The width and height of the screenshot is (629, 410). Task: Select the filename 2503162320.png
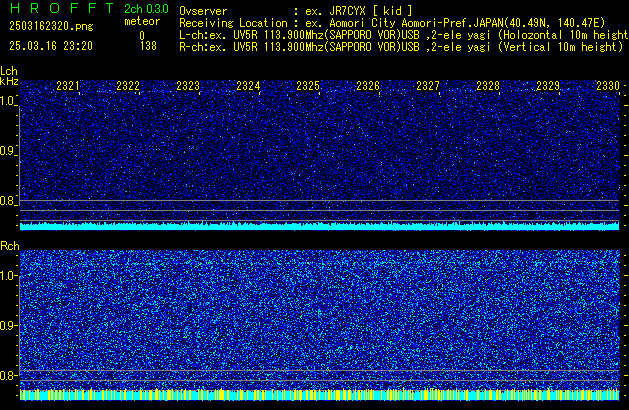click(51, 26)
